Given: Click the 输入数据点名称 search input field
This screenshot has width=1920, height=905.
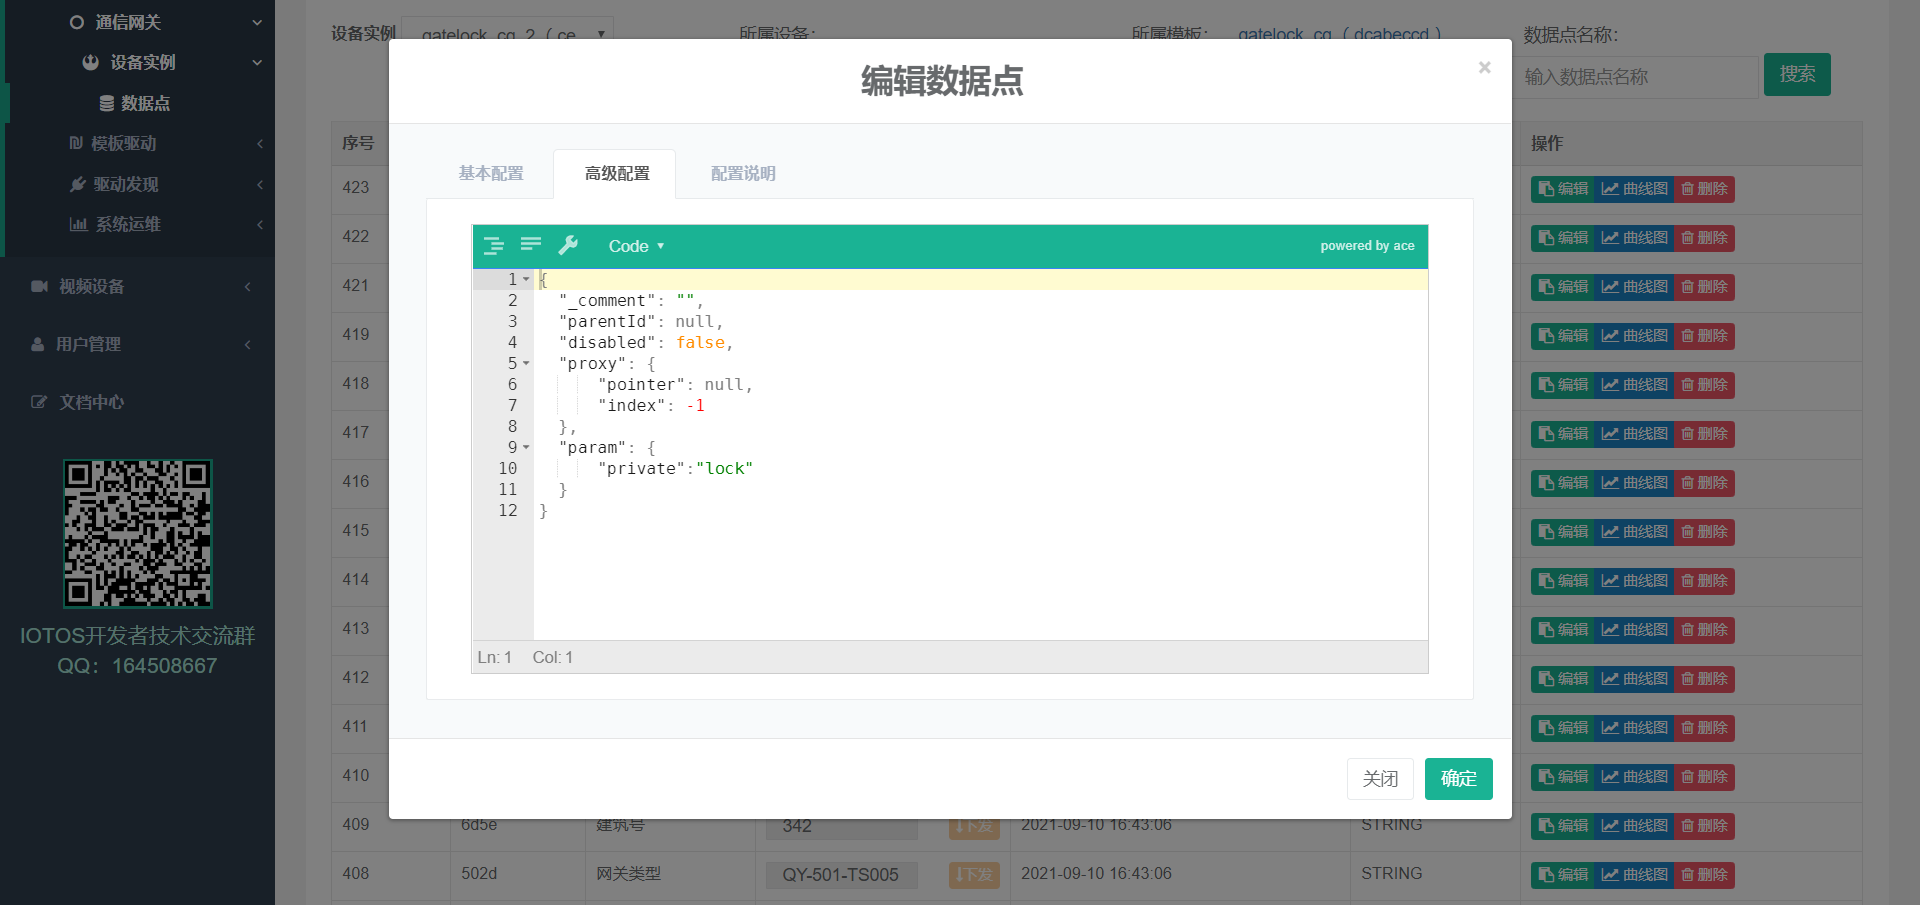Looking at the screenshot, I should coord(1638,77).
